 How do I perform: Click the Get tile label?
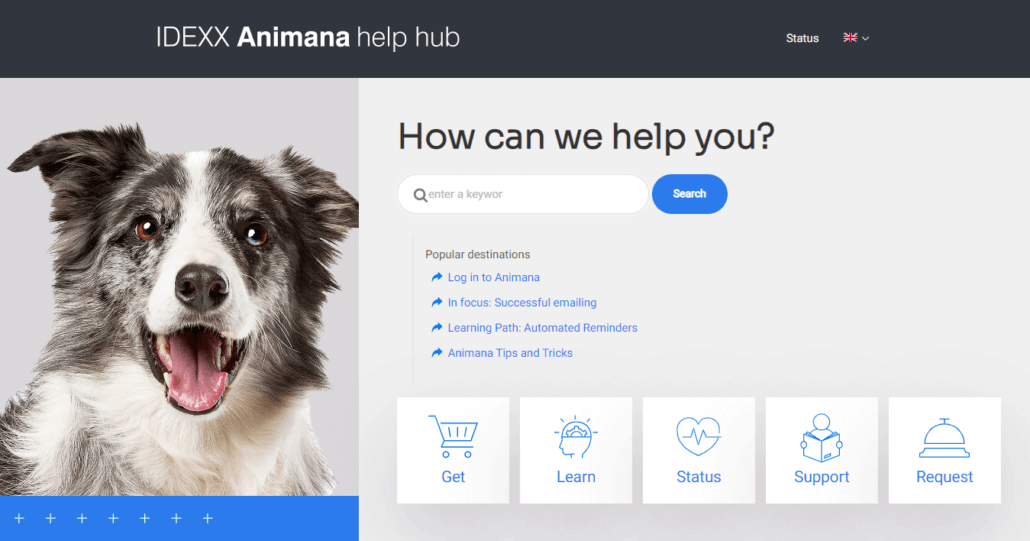coord(453,477)
